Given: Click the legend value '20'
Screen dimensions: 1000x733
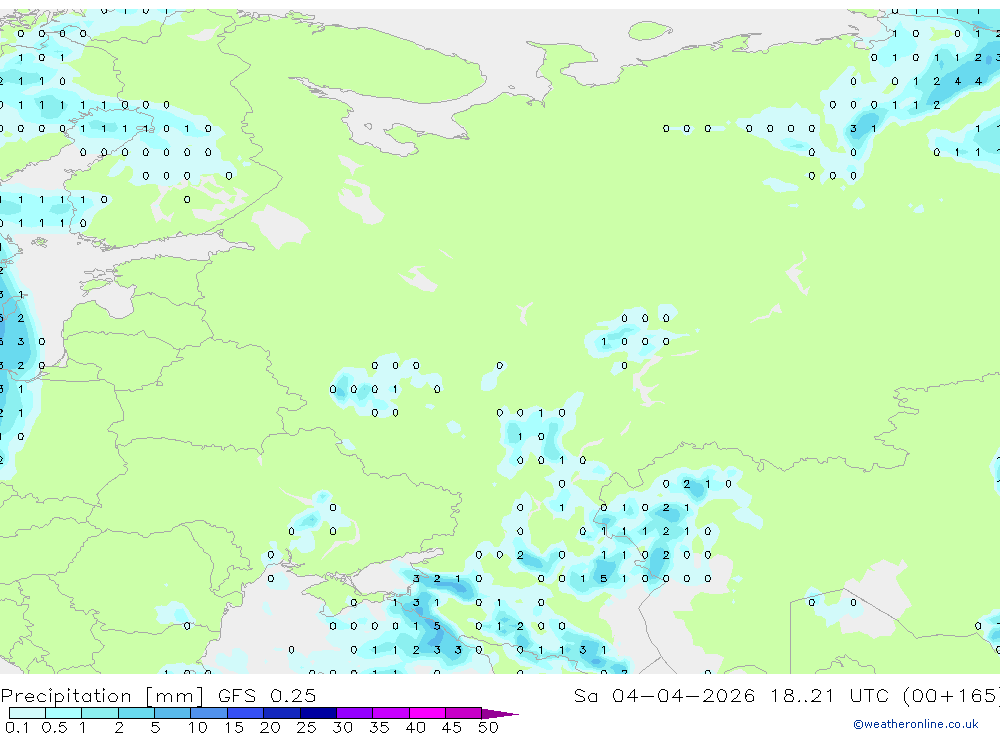Looking at the screenshot, I should (270, 727).
